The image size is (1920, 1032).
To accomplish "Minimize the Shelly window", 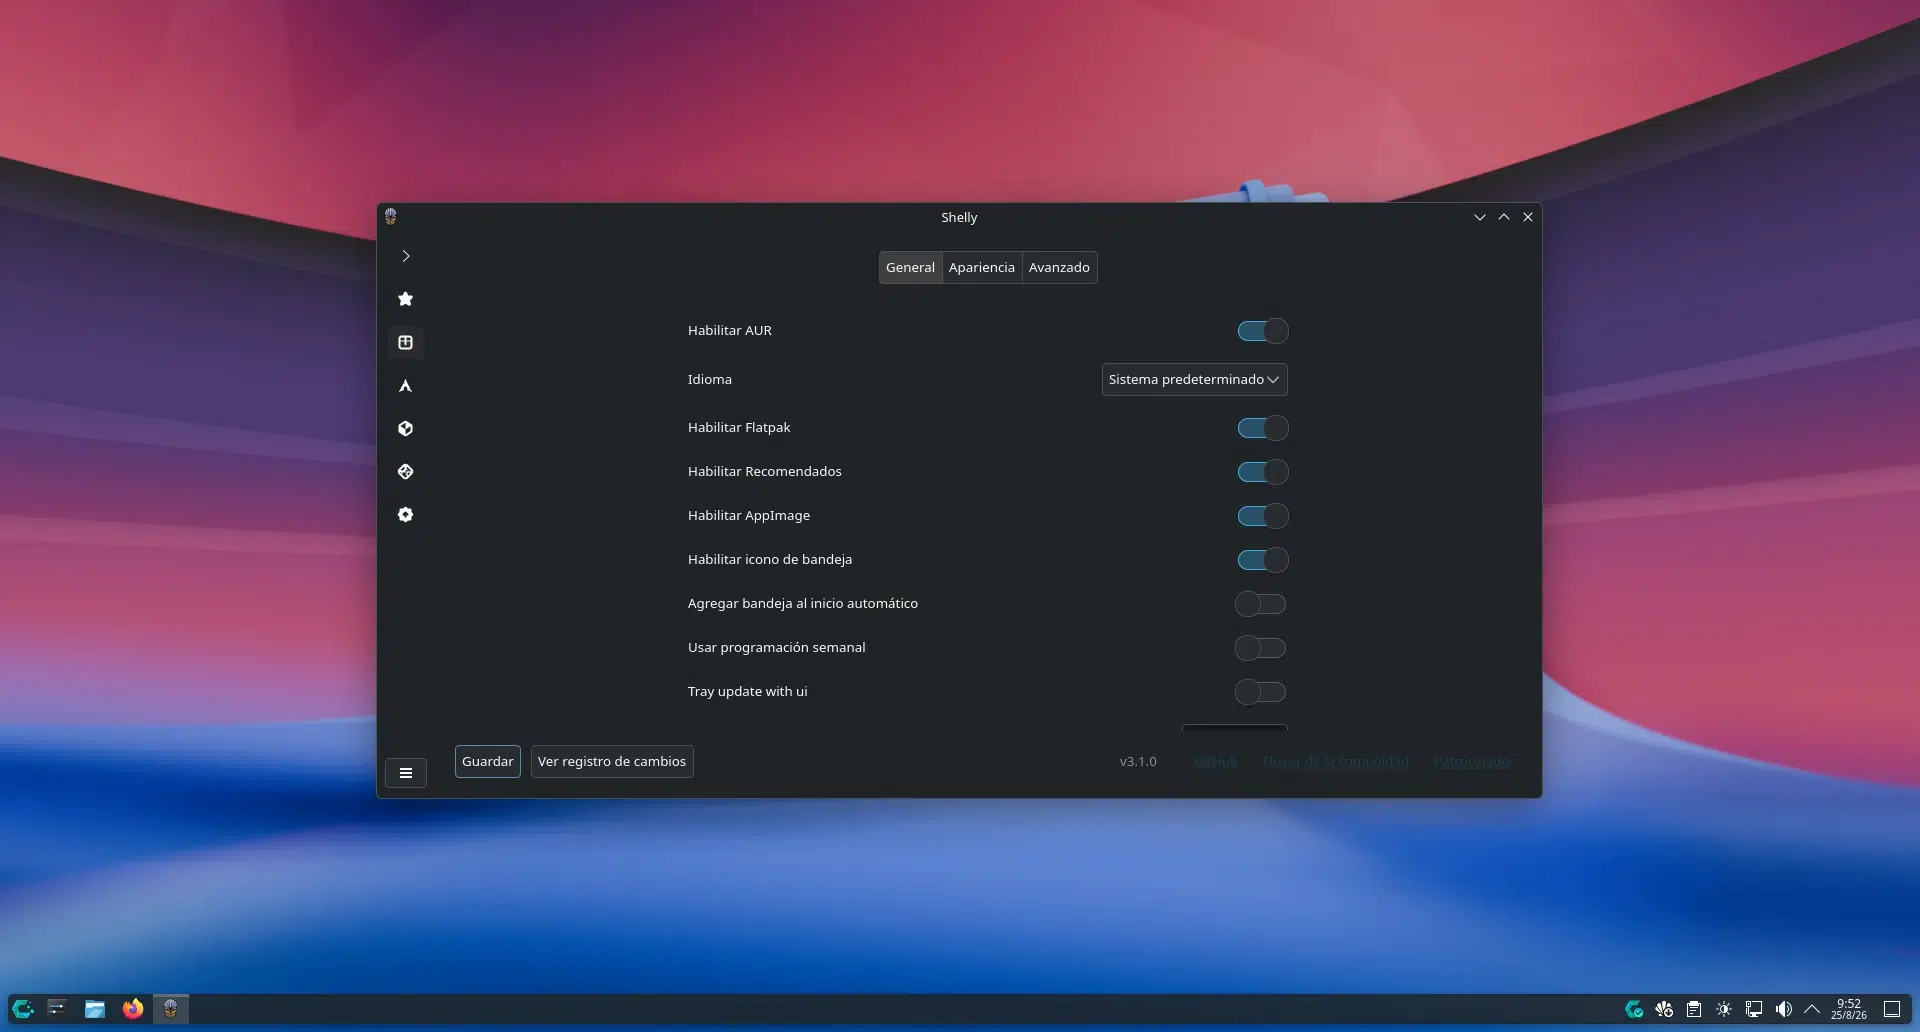I will coord(1480,217).
